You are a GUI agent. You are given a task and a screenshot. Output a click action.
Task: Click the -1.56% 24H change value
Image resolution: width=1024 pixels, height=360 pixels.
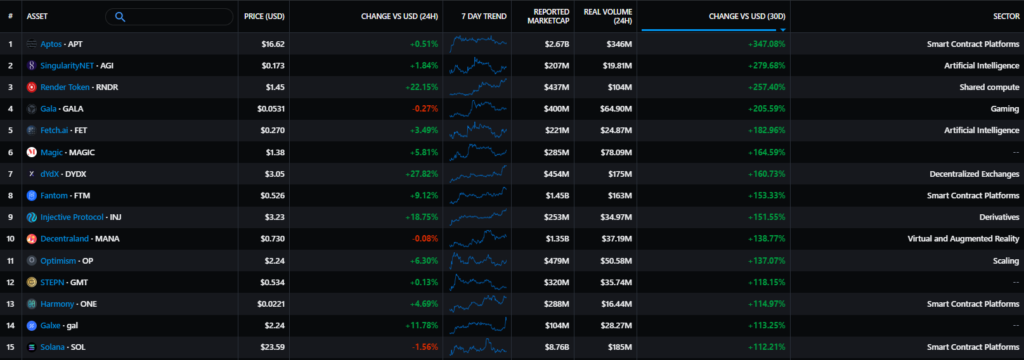click(x=424, y=347)
